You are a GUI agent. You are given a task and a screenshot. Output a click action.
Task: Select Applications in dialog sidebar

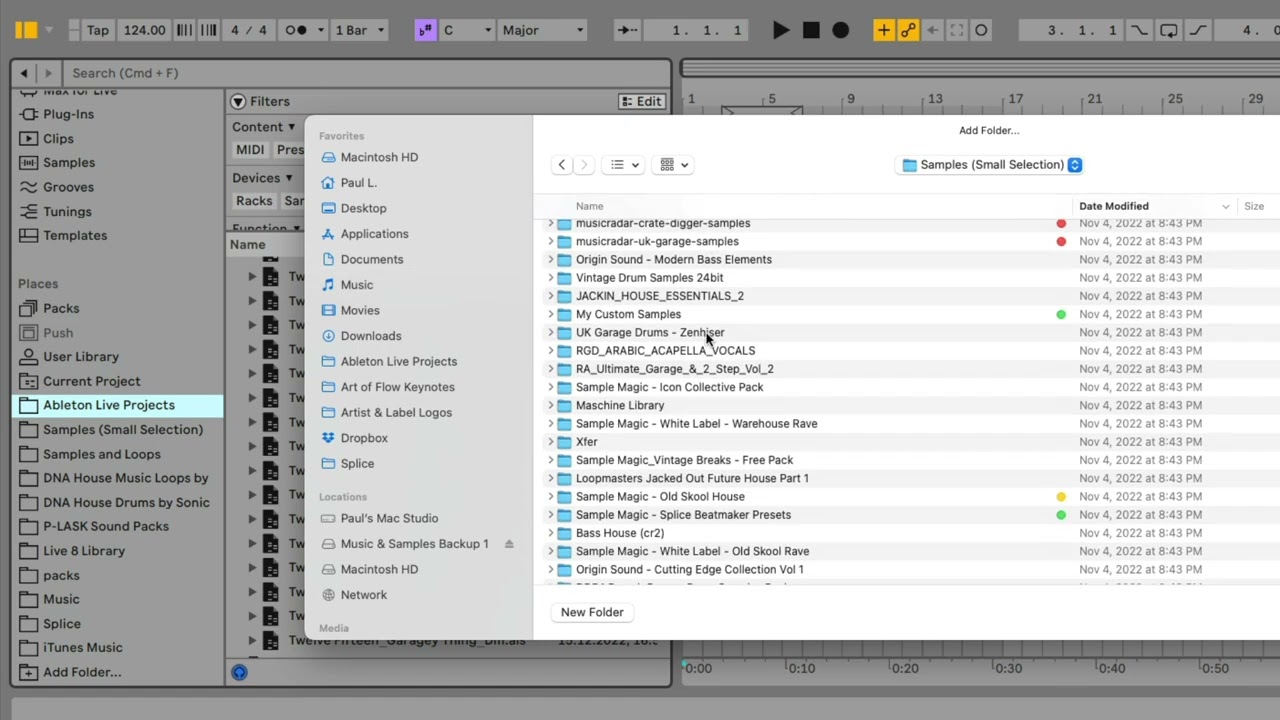pos(374,234)
